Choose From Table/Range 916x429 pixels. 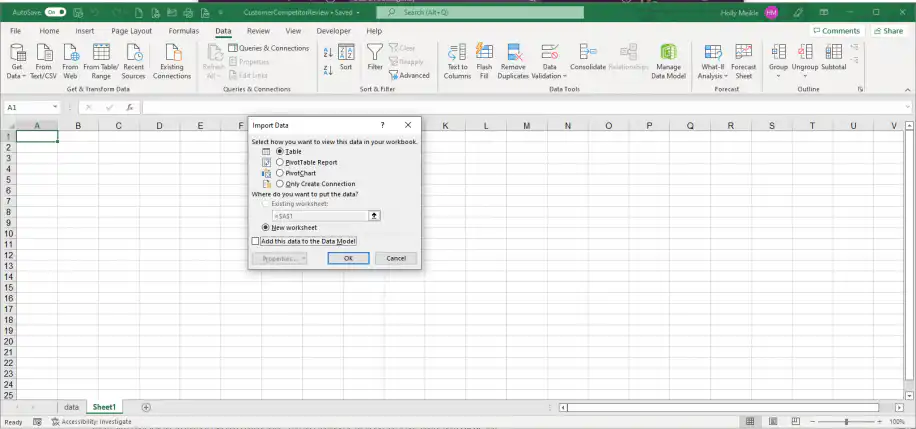click(101, 61)
